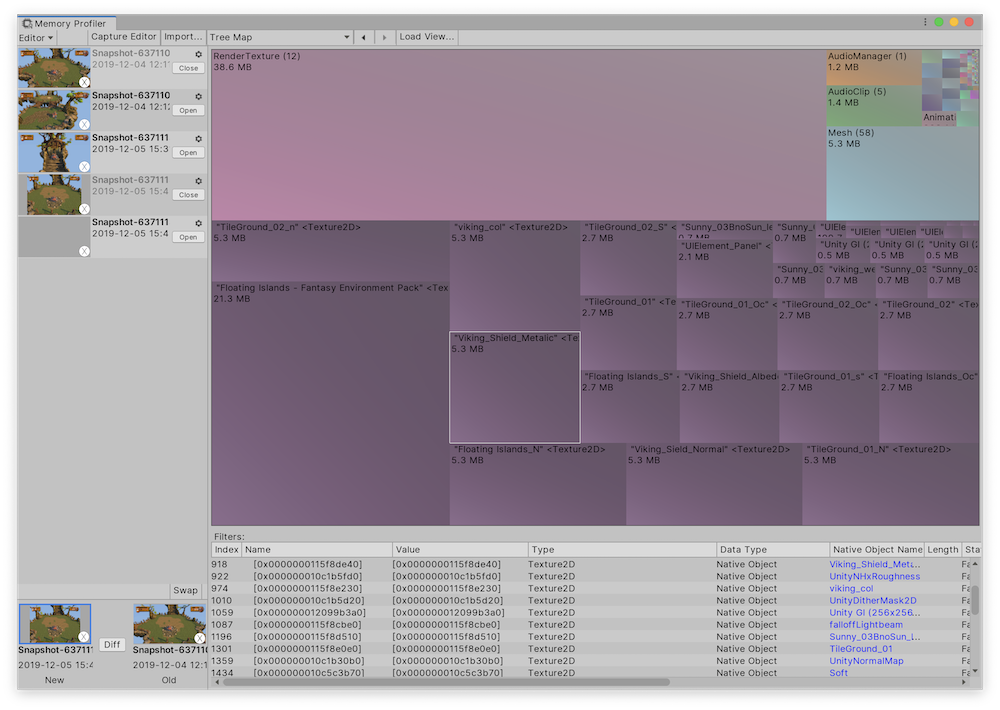Click the Capture Editor button

coord(124,37)
